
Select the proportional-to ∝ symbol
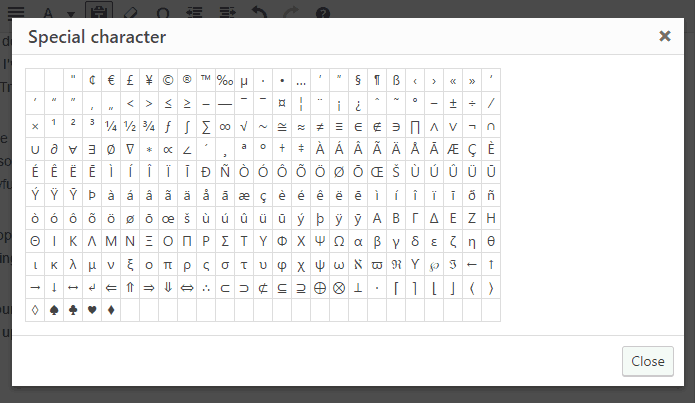tap(168, 149)
